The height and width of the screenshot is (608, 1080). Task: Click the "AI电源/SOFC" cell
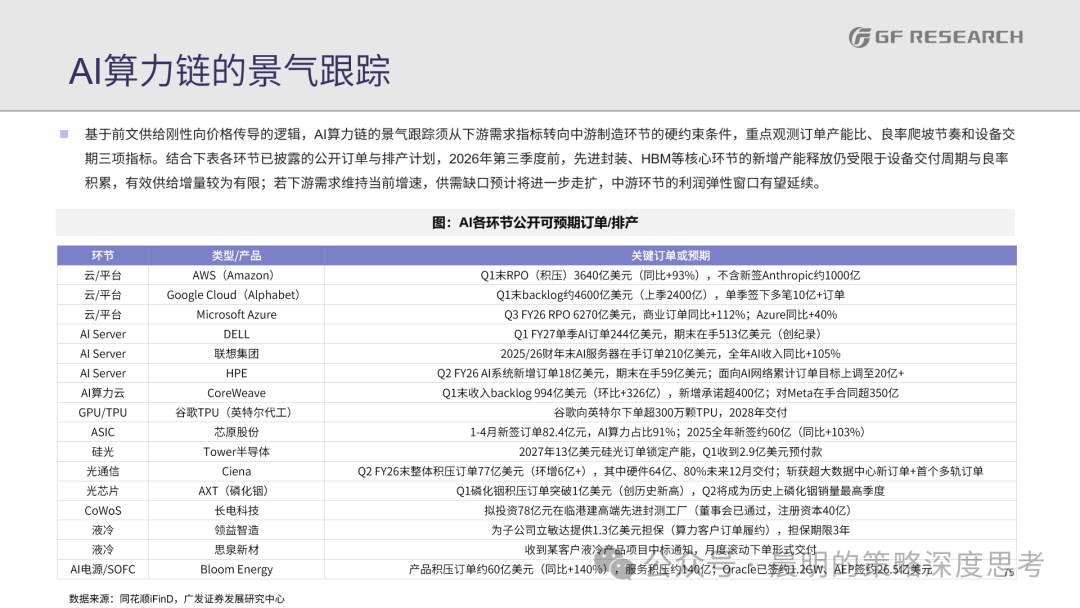coord(103,569)
